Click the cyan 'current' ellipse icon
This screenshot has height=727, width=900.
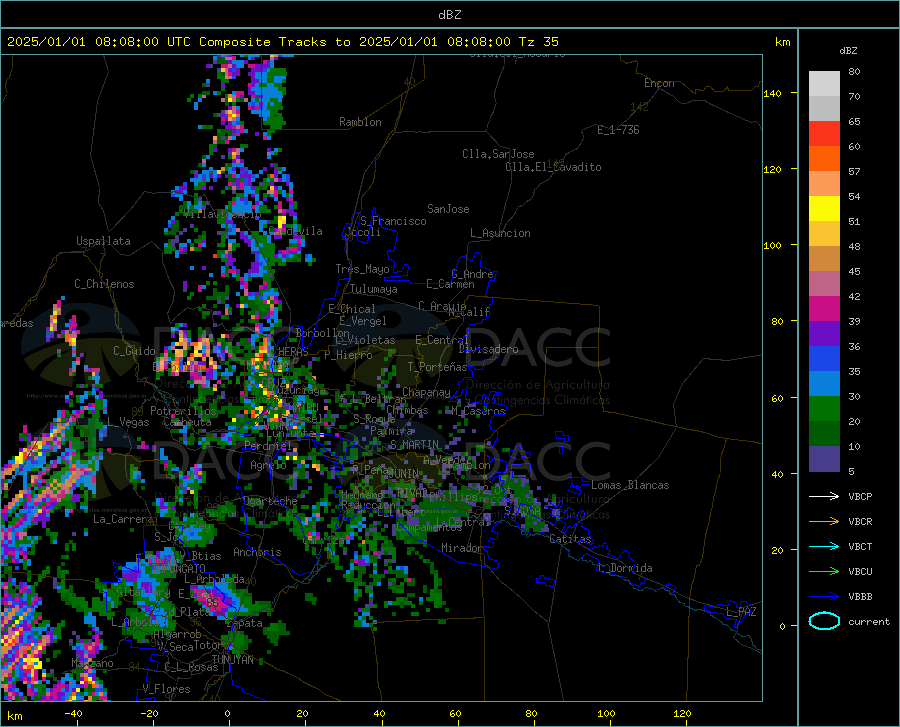(824, 621)
